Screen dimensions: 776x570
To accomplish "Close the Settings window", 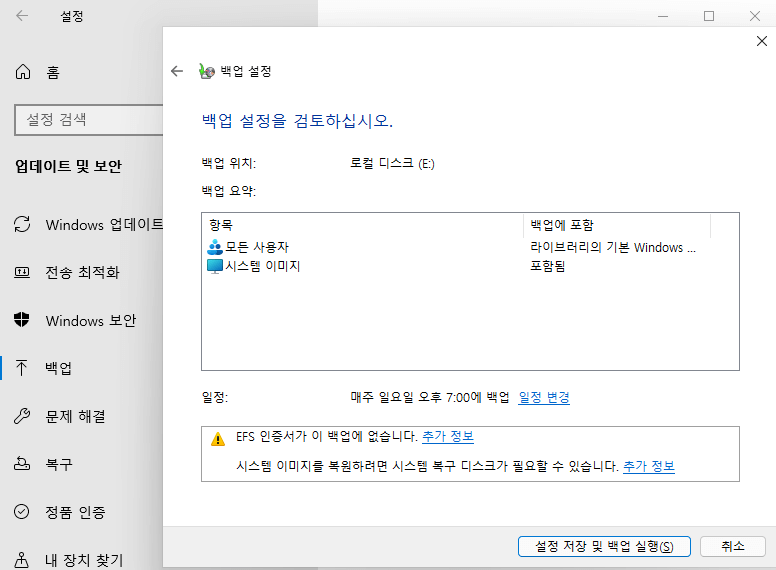I will (755, 16).
